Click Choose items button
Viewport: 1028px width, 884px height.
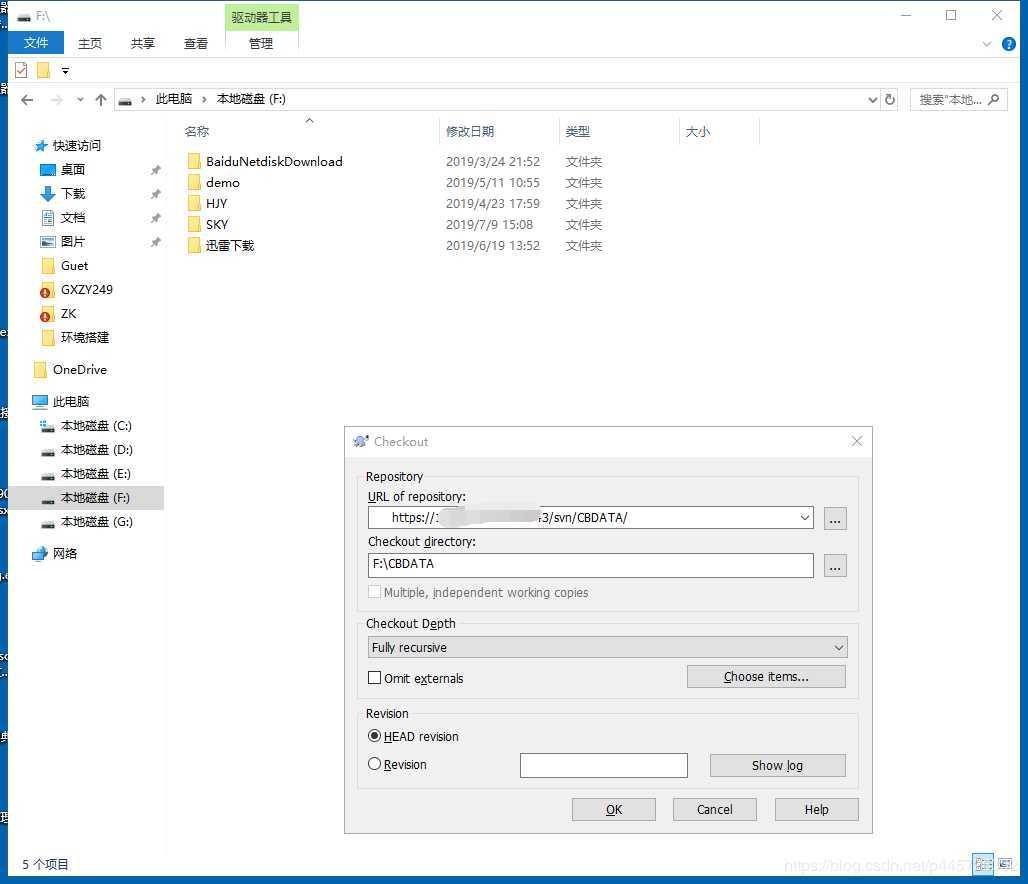pyautogui.click(x=766, y=677)
